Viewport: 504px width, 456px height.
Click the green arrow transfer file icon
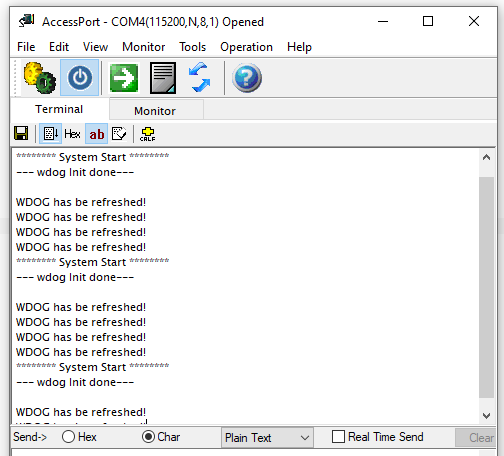124,78
